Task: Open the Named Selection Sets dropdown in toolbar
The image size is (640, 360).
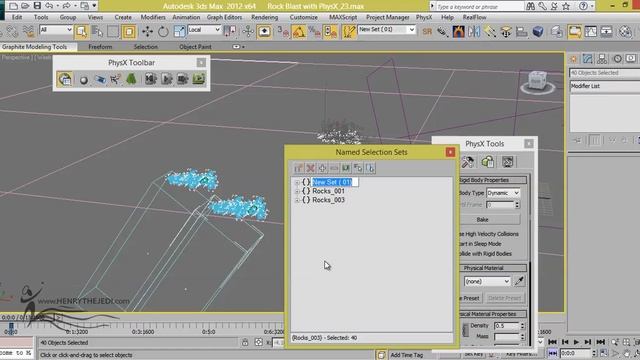Action: click(411, 29)
